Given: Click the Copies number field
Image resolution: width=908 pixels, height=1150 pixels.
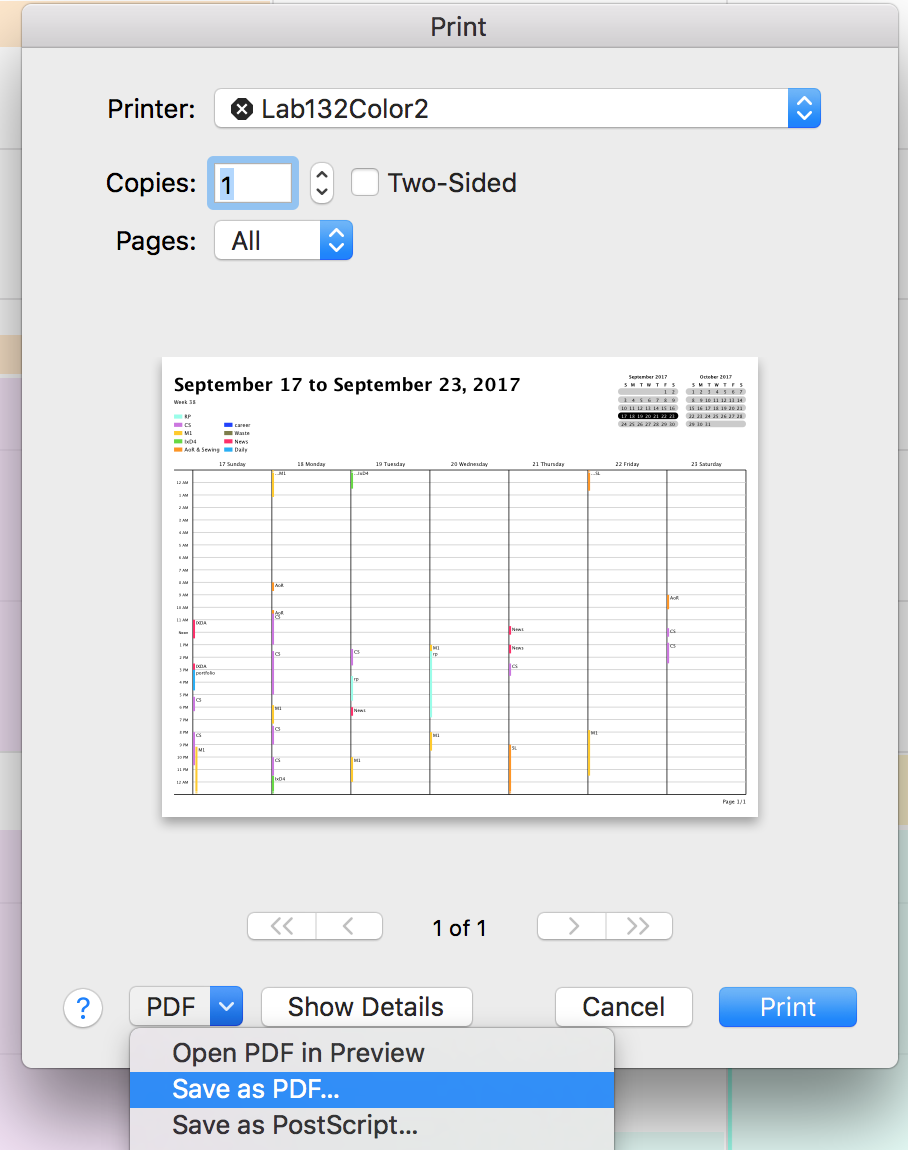Looking at the screenshot, I should (x=253, y=184).
